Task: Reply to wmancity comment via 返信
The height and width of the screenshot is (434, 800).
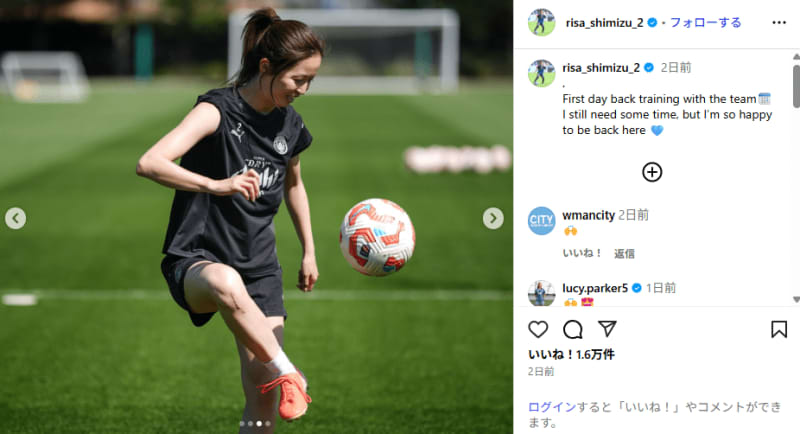Action: pos(624,253)
